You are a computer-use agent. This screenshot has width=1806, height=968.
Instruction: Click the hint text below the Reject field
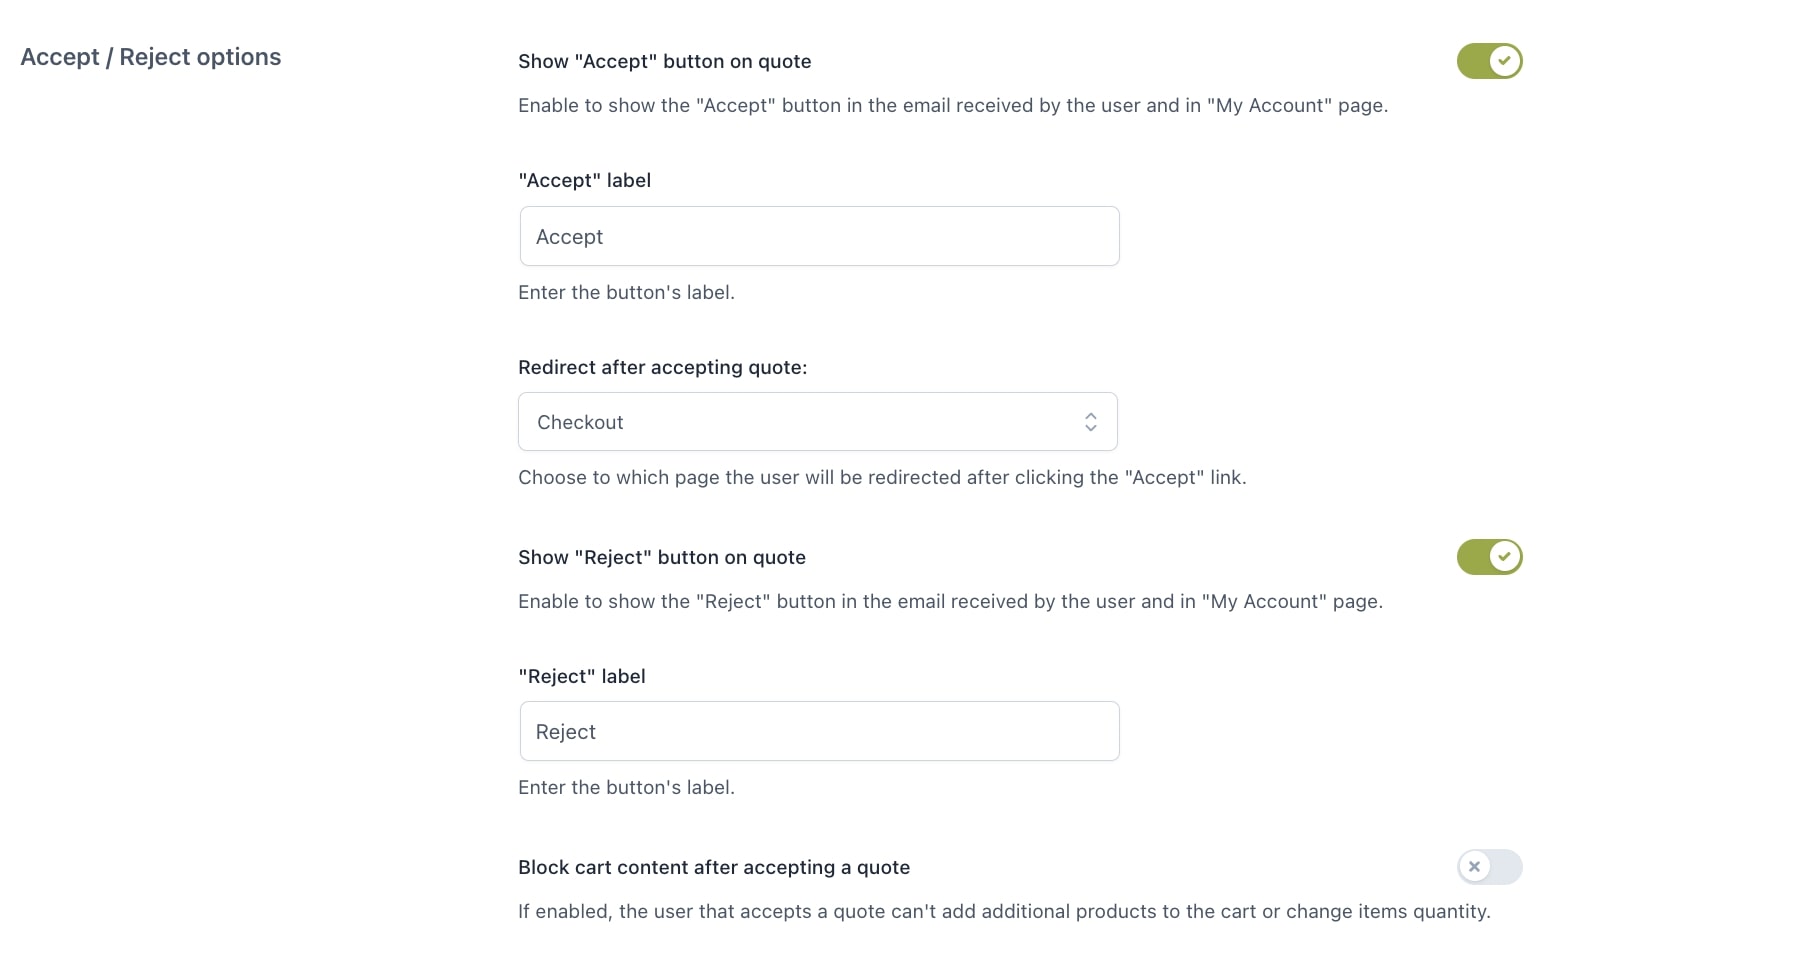pos(626,788)
